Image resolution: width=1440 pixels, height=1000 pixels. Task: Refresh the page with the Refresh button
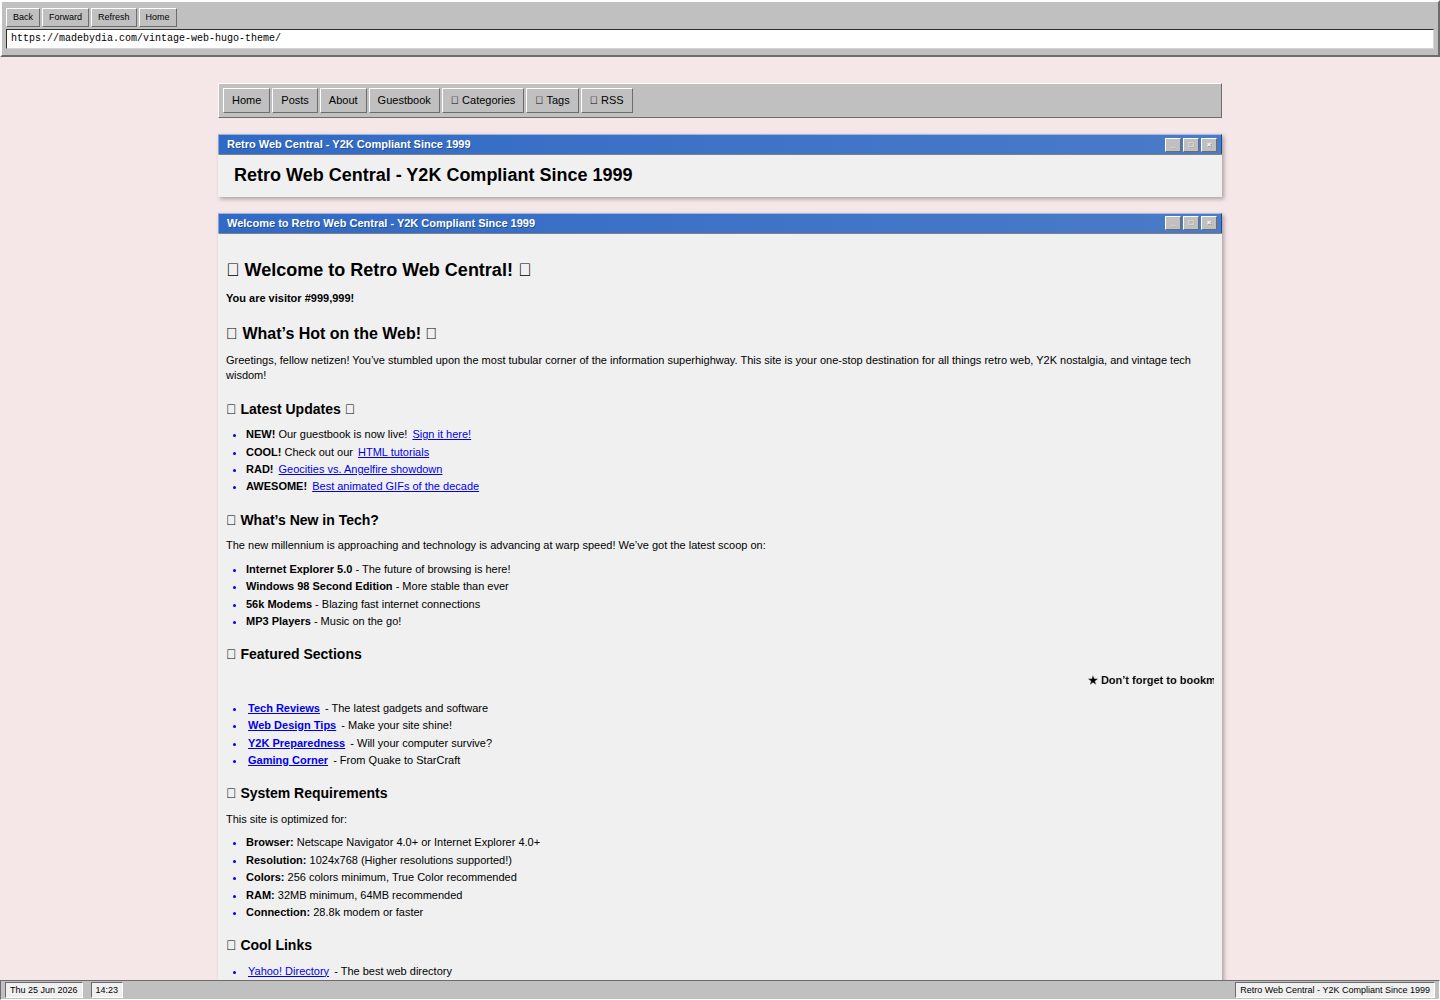click(113, 17)
